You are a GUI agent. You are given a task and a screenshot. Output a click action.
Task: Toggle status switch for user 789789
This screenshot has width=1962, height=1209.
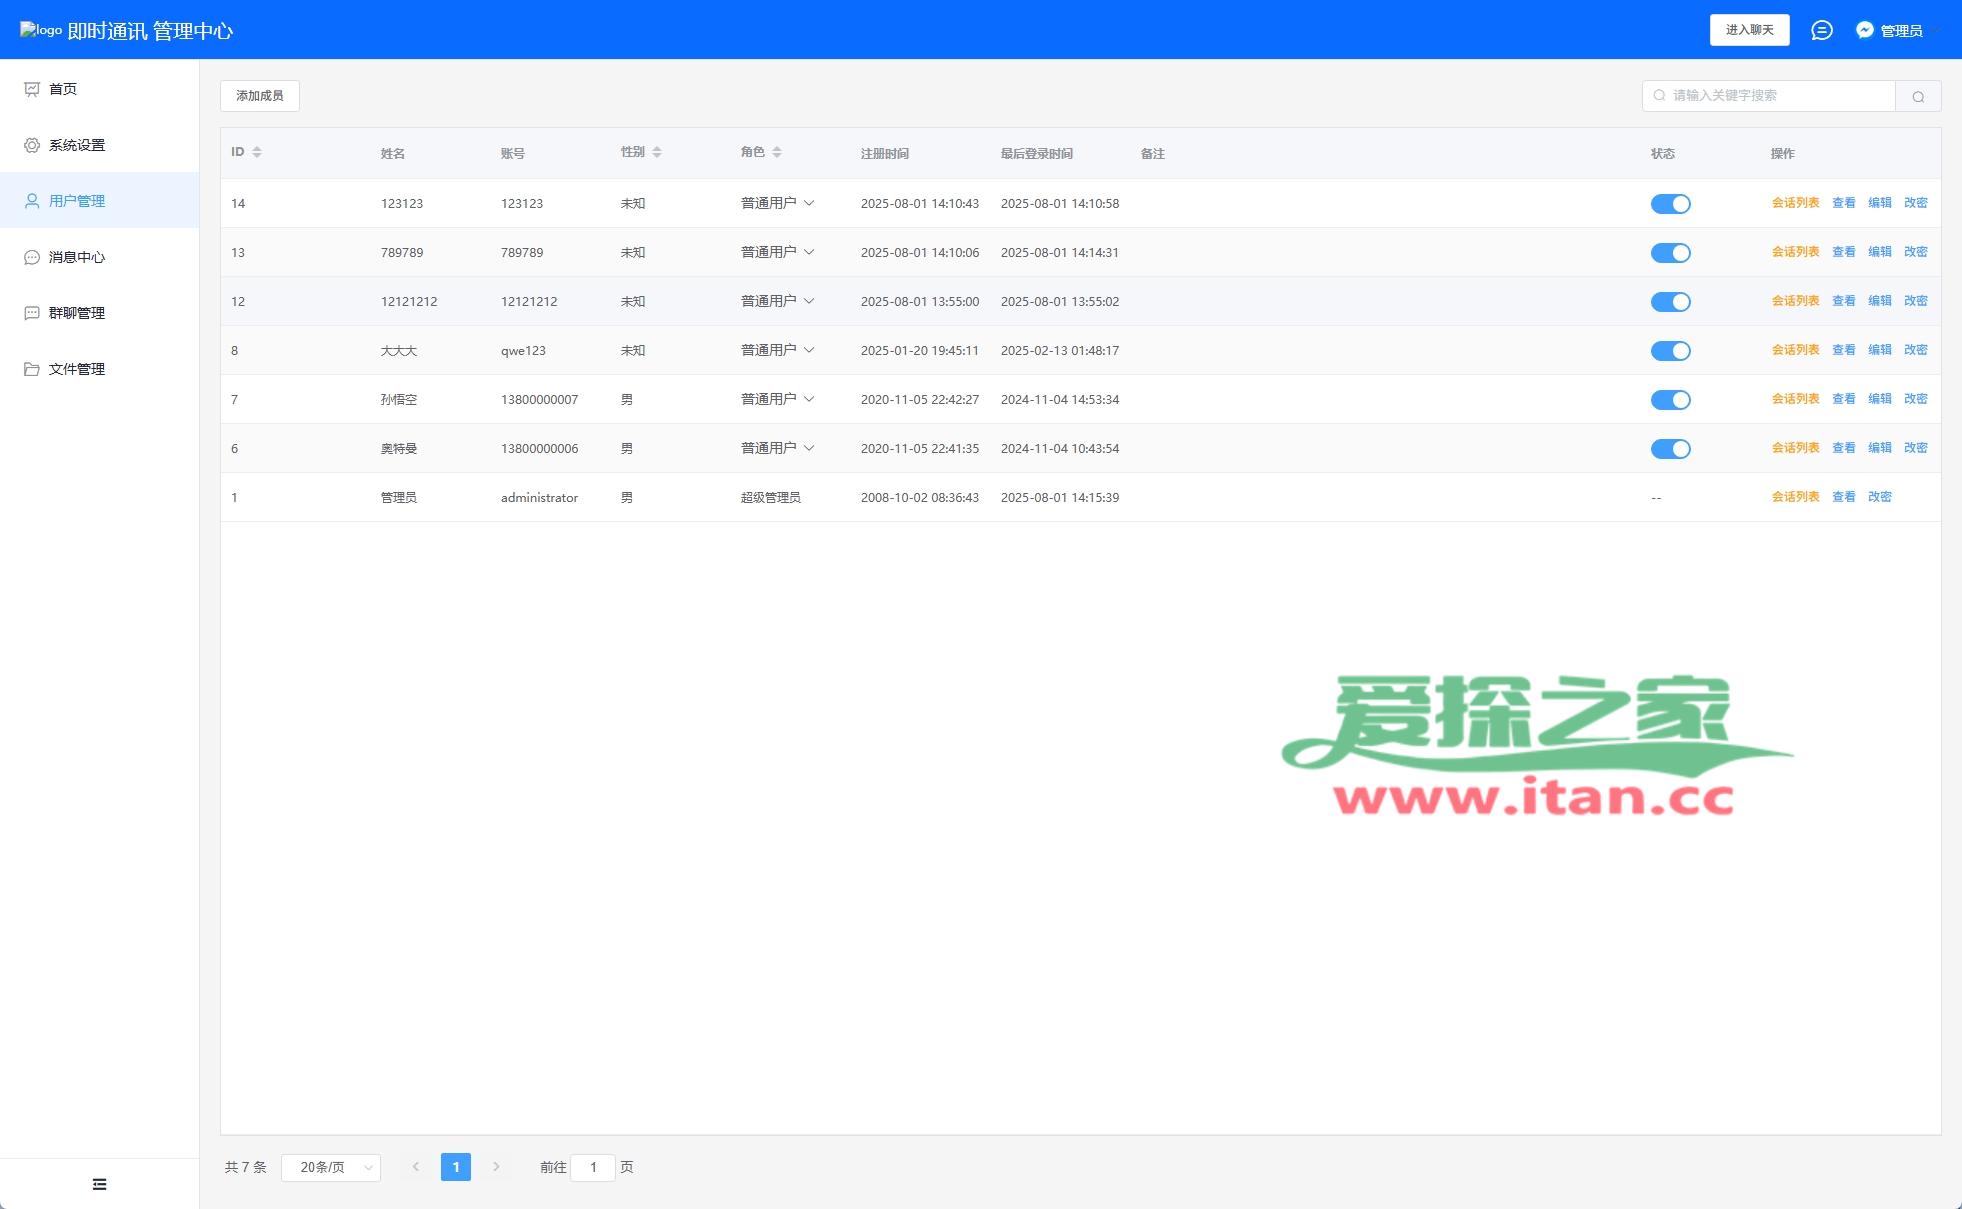point(1670,253)
